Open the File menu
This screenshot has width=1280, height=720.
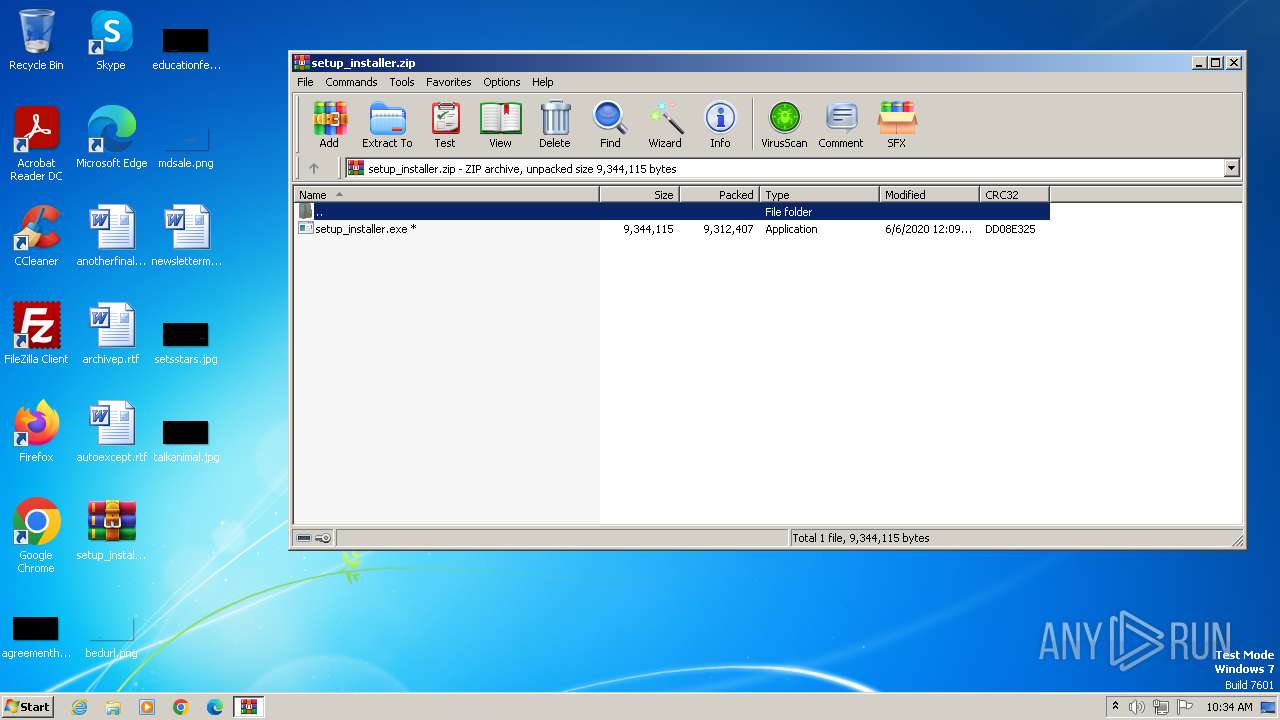(x=305, y=82)
